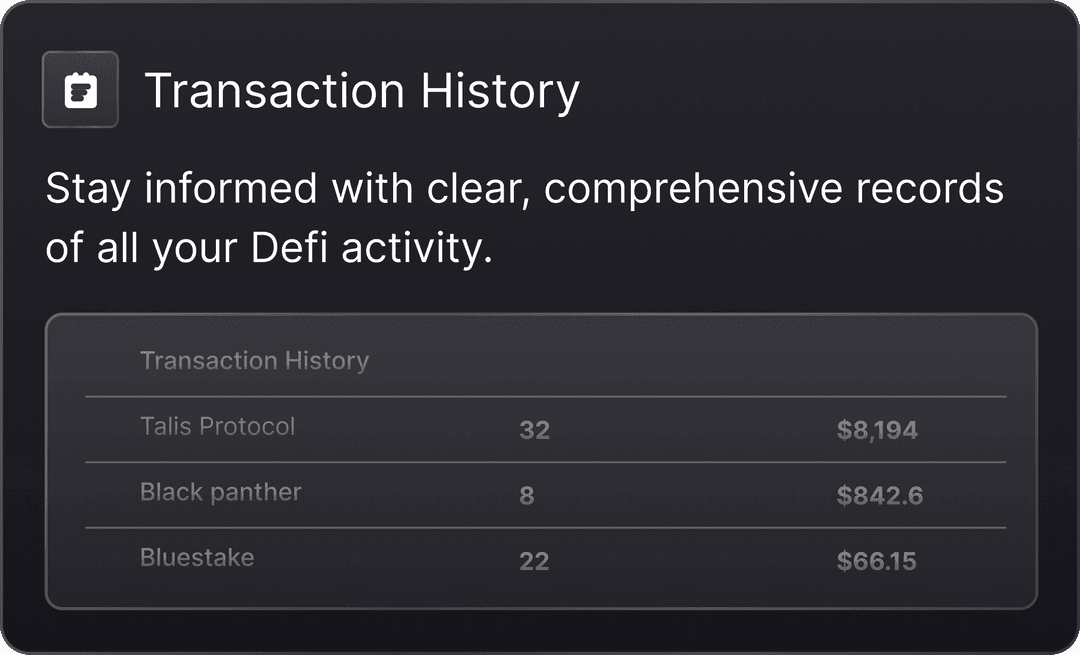1080x655 pixels.
Task: Click the count 8 for Black panther
Action: (x=527, y=496)
